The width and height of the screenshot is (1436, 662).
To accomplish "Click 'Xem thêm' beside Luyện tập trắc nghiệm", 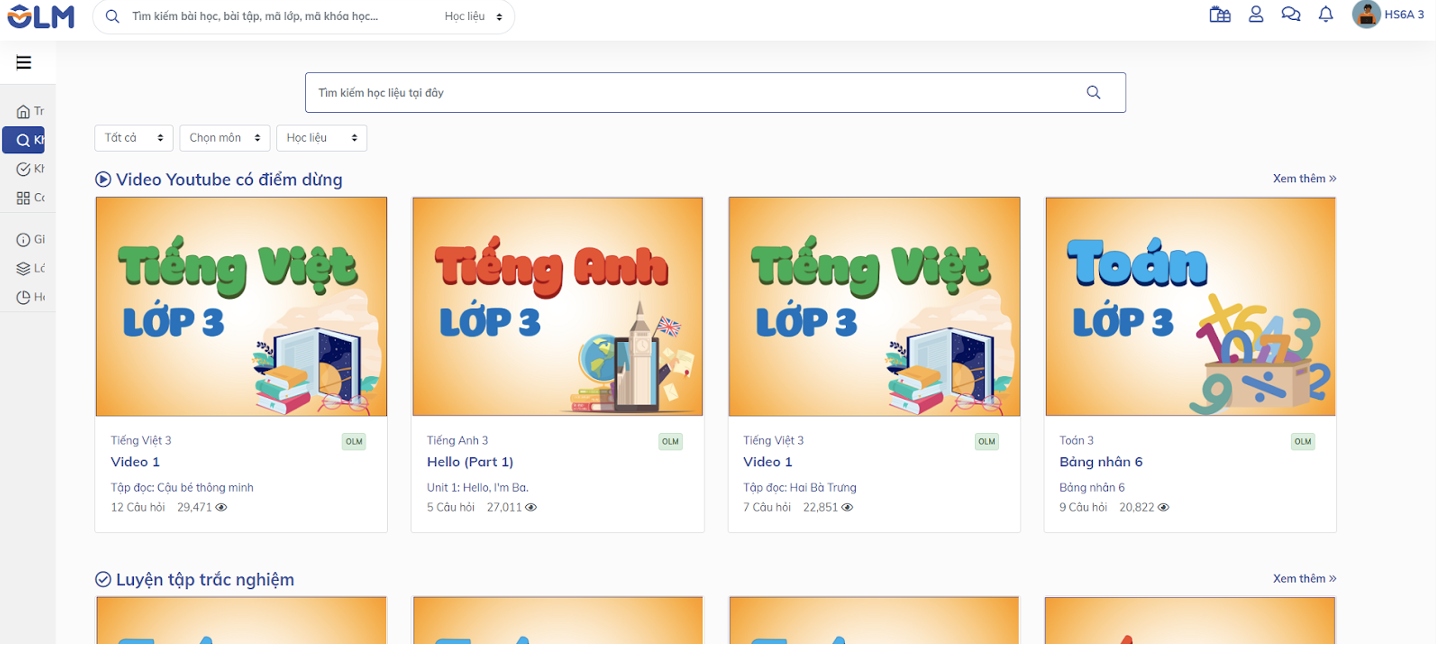I will point(1304,579).
